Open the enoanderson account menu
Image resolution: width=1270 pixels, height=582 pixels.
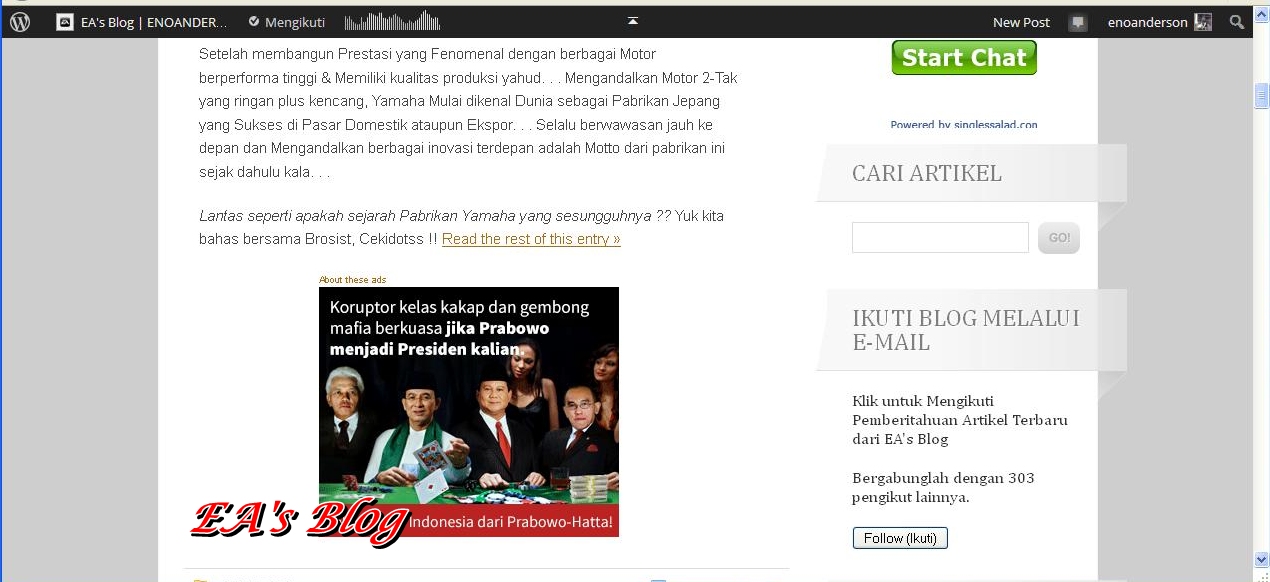(x=1147, y=22)
